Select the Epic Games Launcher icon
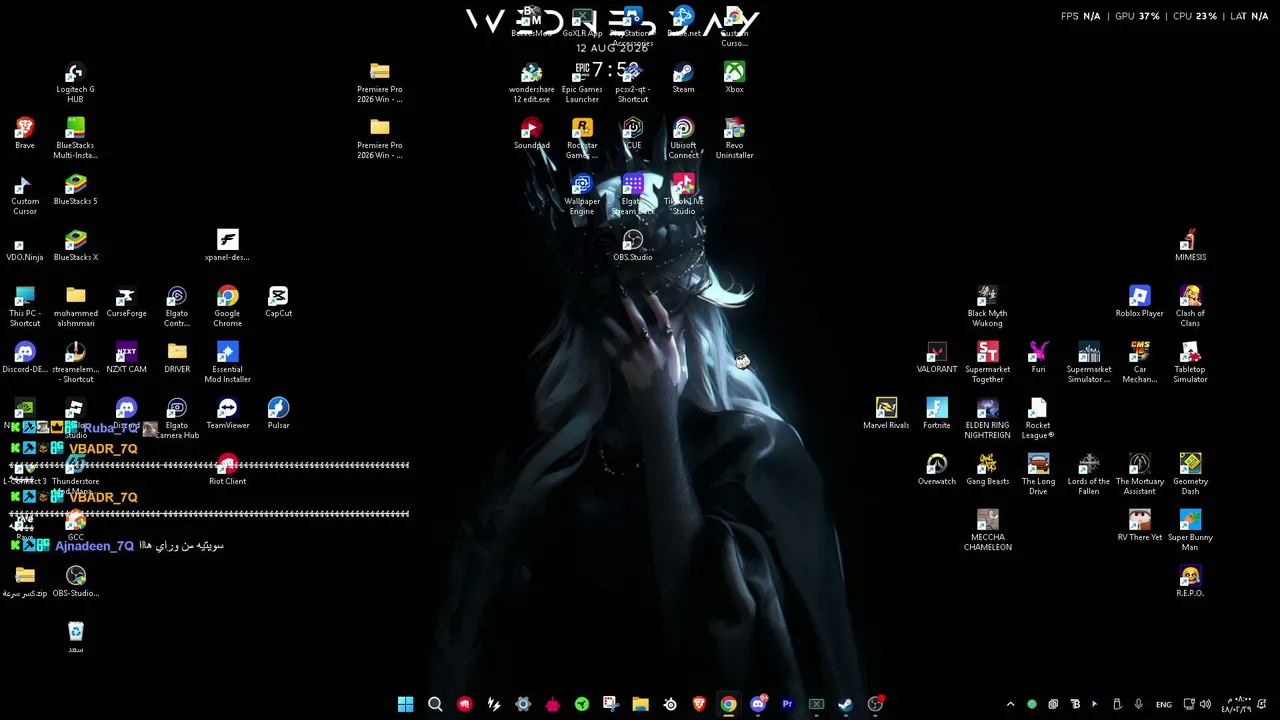Image resolution: width=1280 pixels, height=720 pixels. 582,83
